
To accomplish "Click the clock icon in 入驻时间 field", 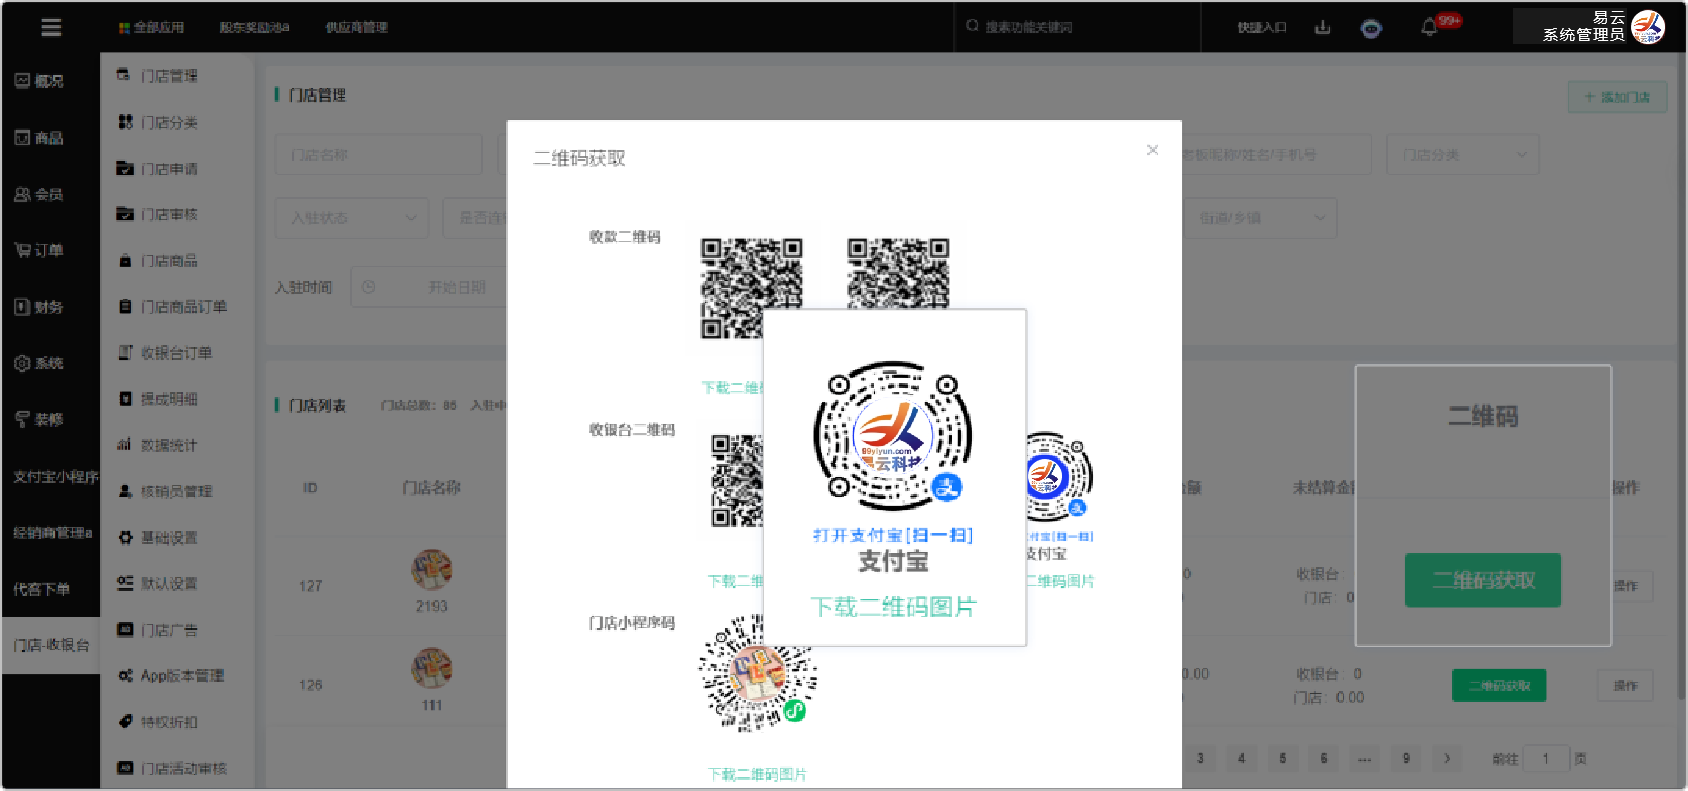I will click(x=368, y=287).
